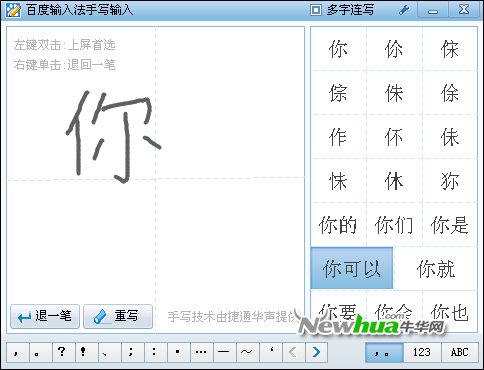The height and width of the screenshot is (370, 484).
Task: Choose candidate character 你
Action: tap(338, 49)
